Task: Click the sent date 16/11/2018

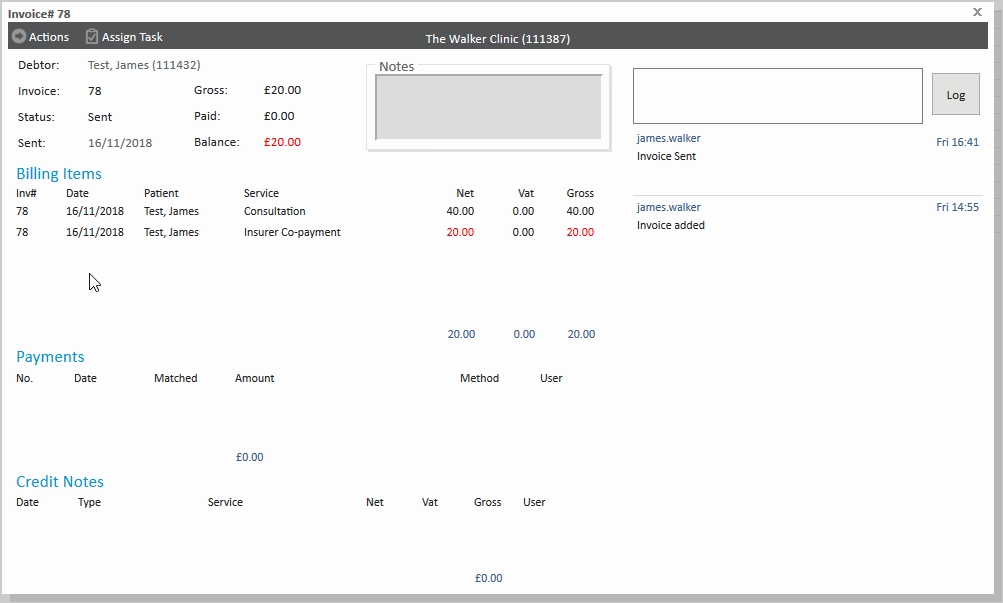Action: [x=120, y=143]
